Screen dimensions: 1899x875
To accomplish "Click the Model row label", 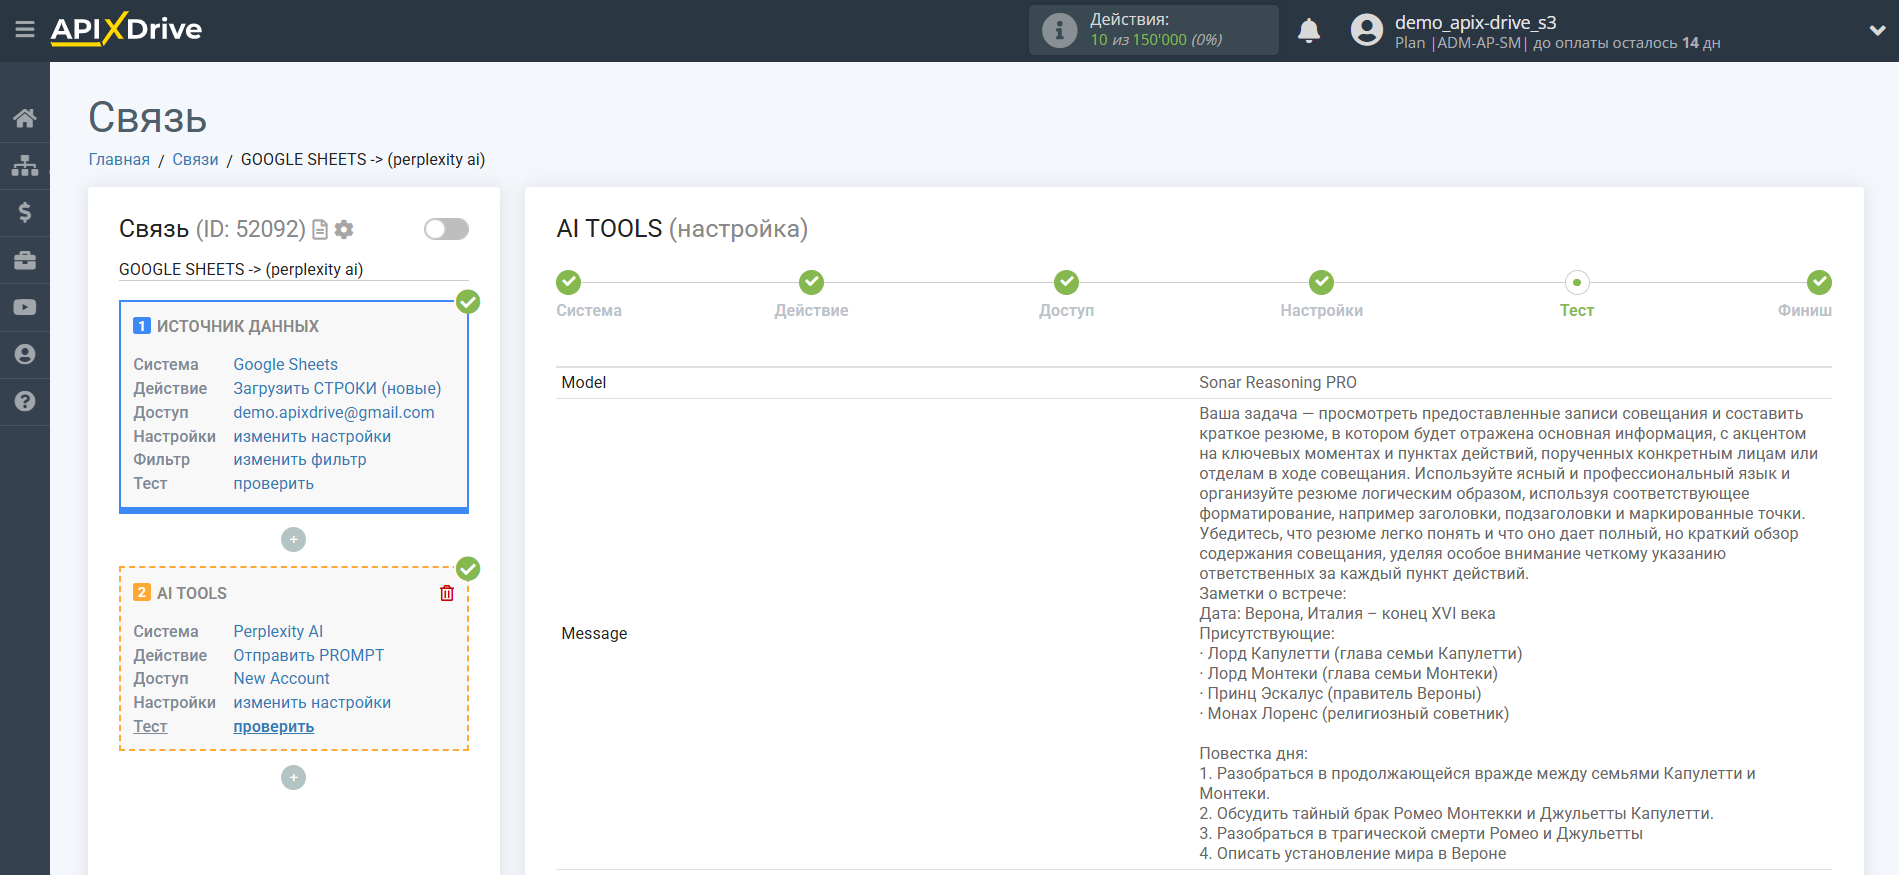I will tap(584, 383).
